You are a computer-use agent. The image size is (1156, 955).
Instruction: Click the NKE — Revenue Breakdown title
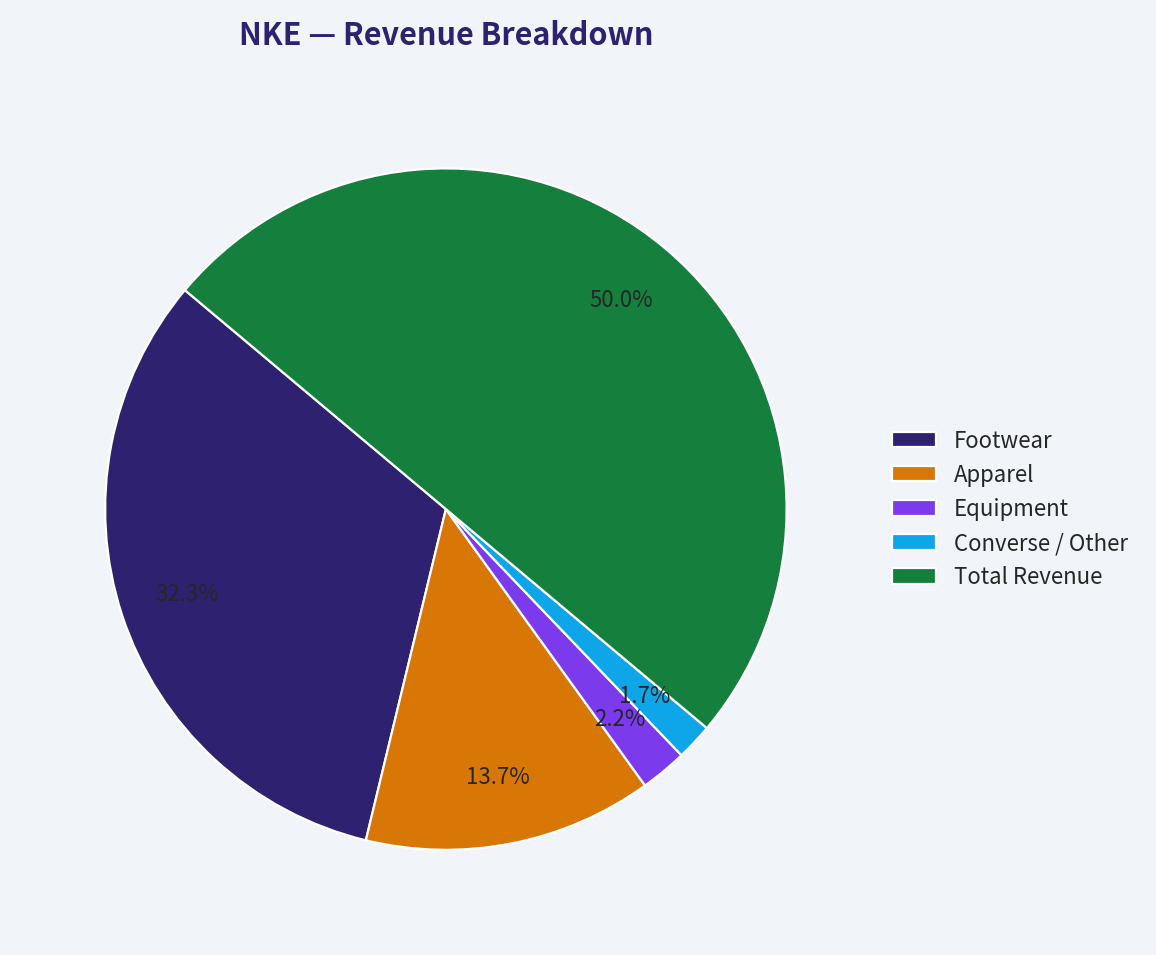coord(446,34)
